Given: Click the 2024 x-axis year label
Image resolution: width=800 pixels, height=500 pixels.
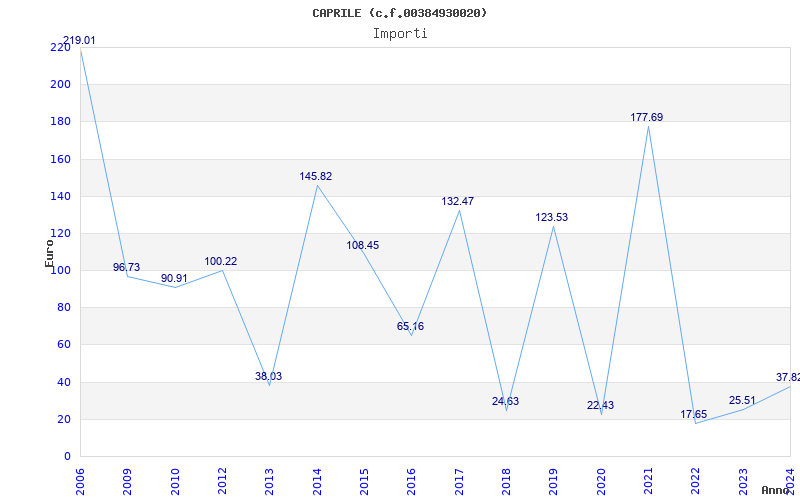Looking at the screenshot, I should tap(790, 482).
